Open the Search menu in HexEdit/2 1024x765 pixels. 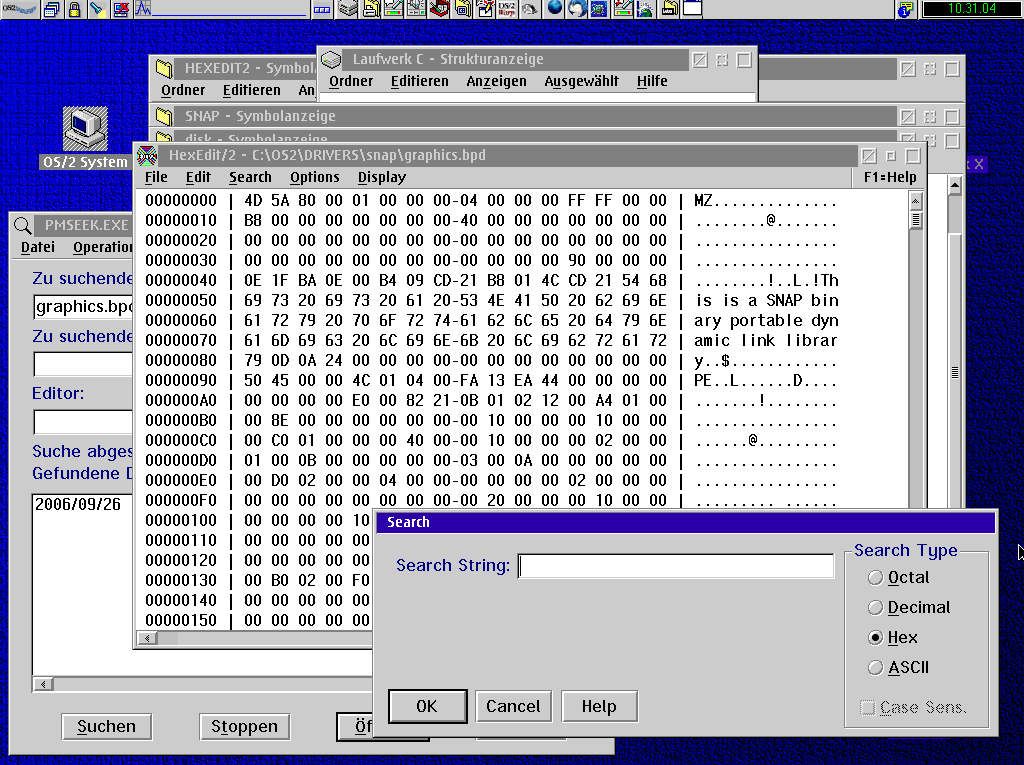250,178
